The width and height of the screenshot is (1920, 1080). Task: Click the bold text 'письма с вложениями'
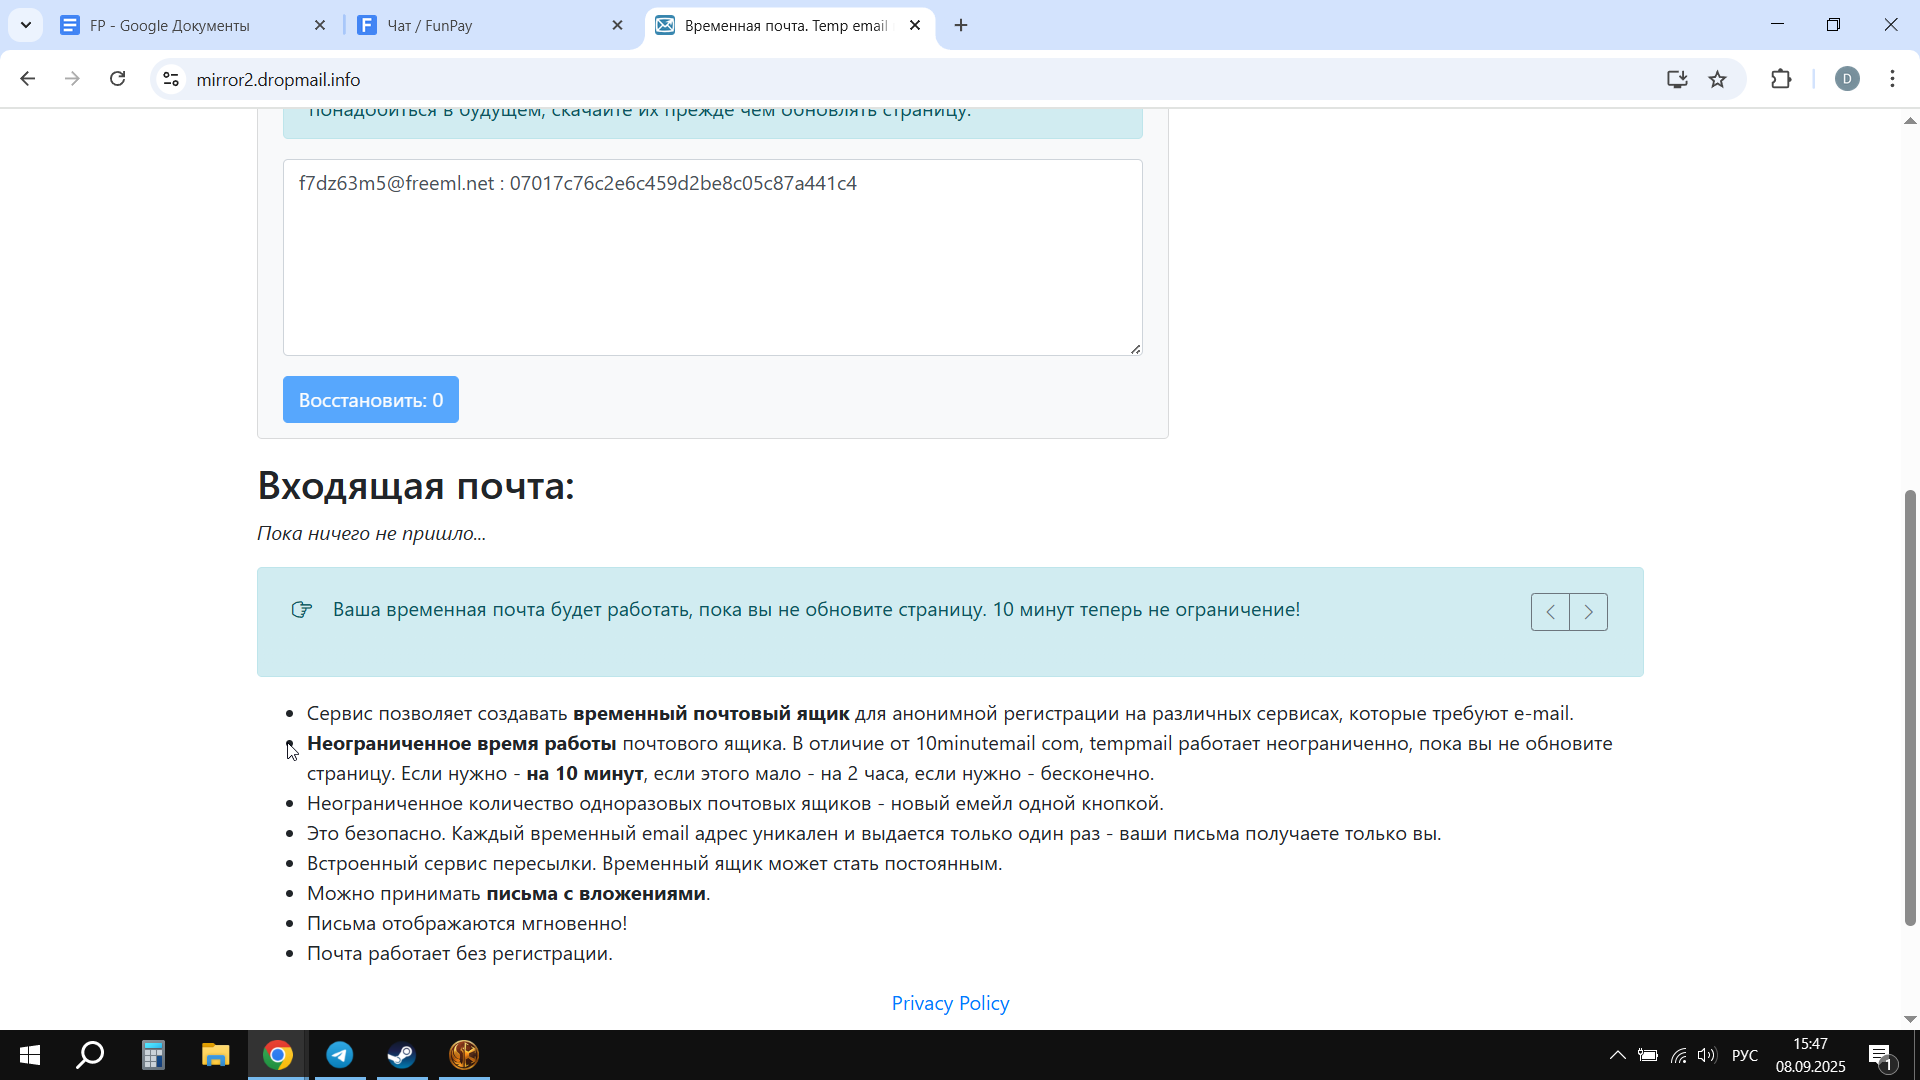pos(596,893)
